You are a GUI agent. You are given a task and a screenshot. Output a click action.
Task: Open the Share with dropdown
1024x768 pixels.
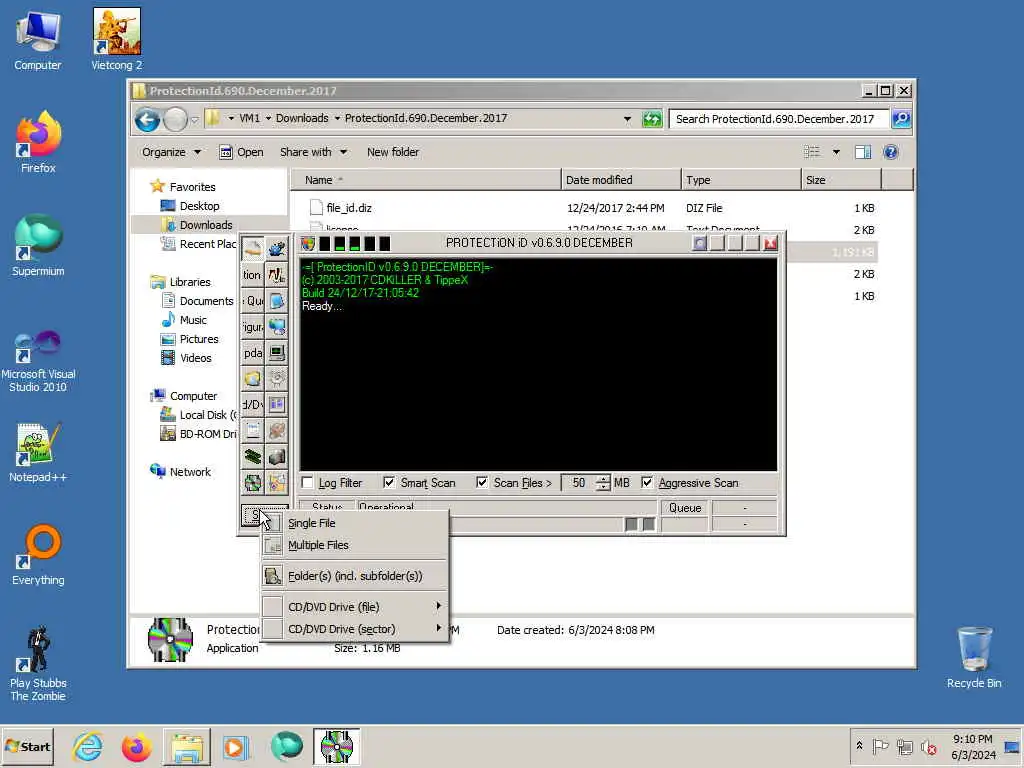click(313, 152)
